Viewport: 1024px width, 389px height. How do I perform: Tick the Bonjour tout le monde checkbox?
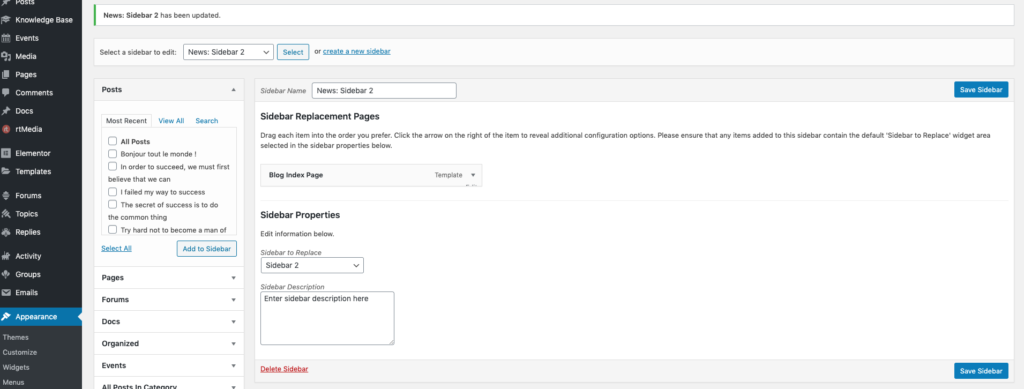112,154
